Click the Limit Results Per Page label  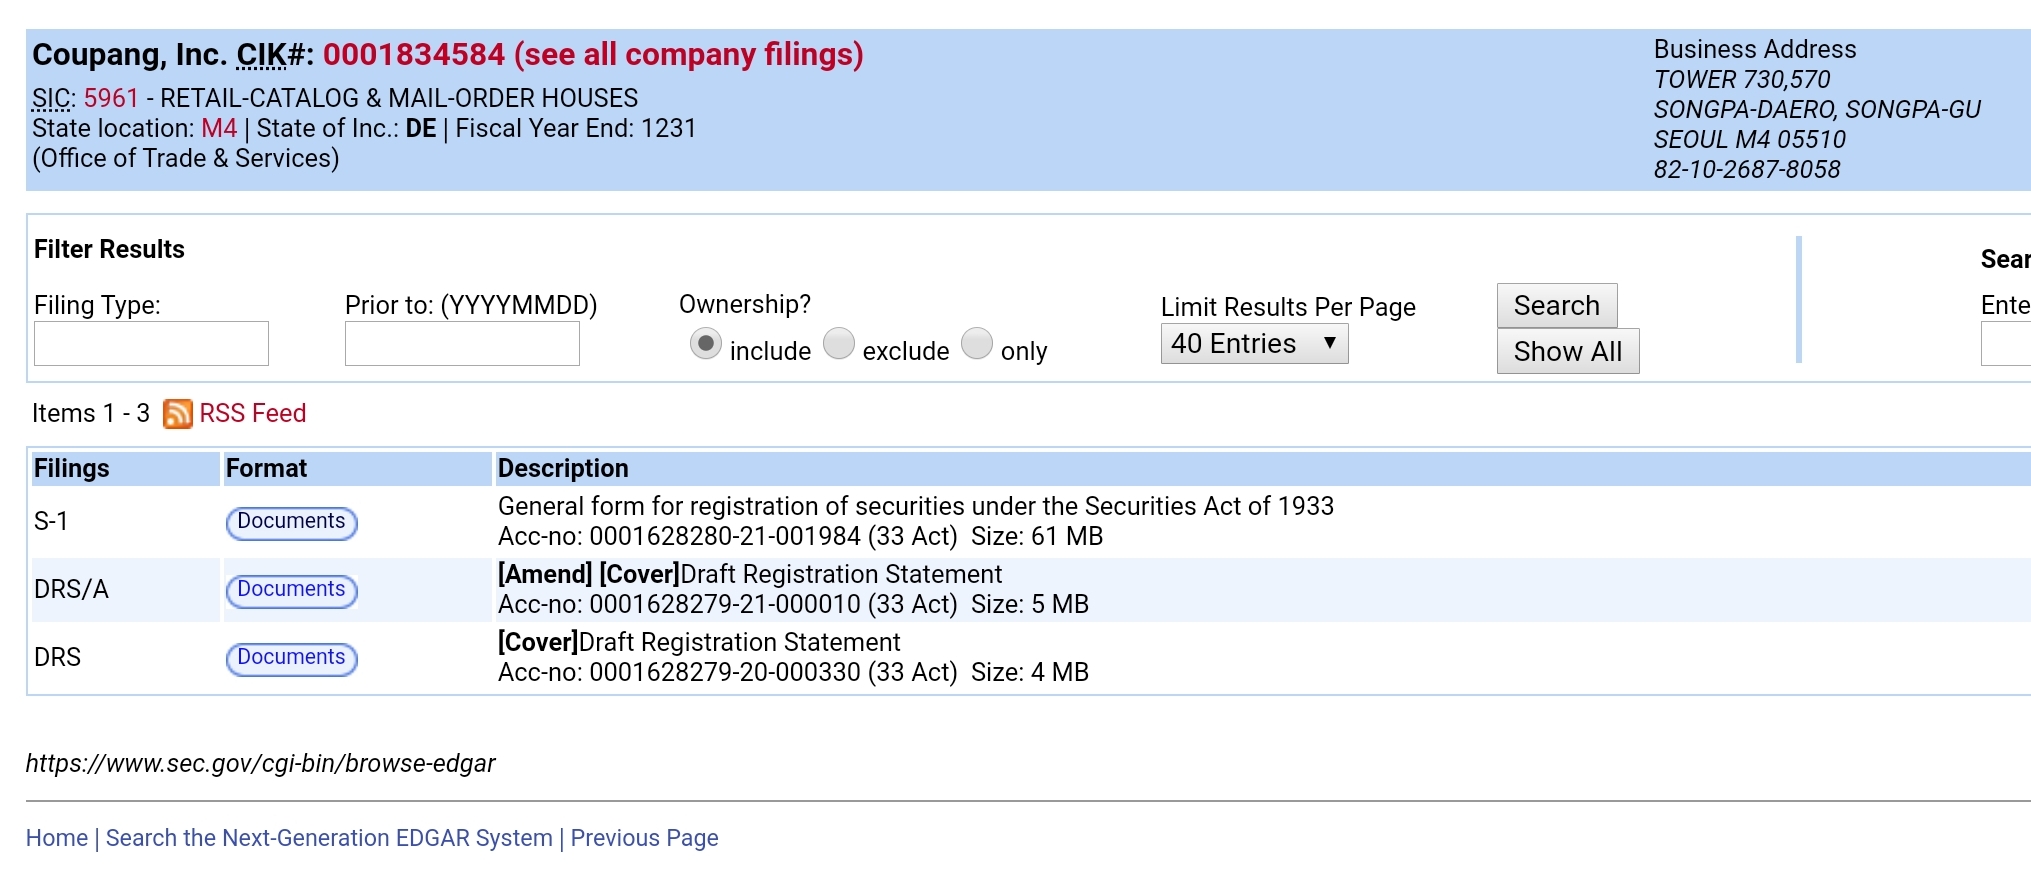click(1288, 307)
